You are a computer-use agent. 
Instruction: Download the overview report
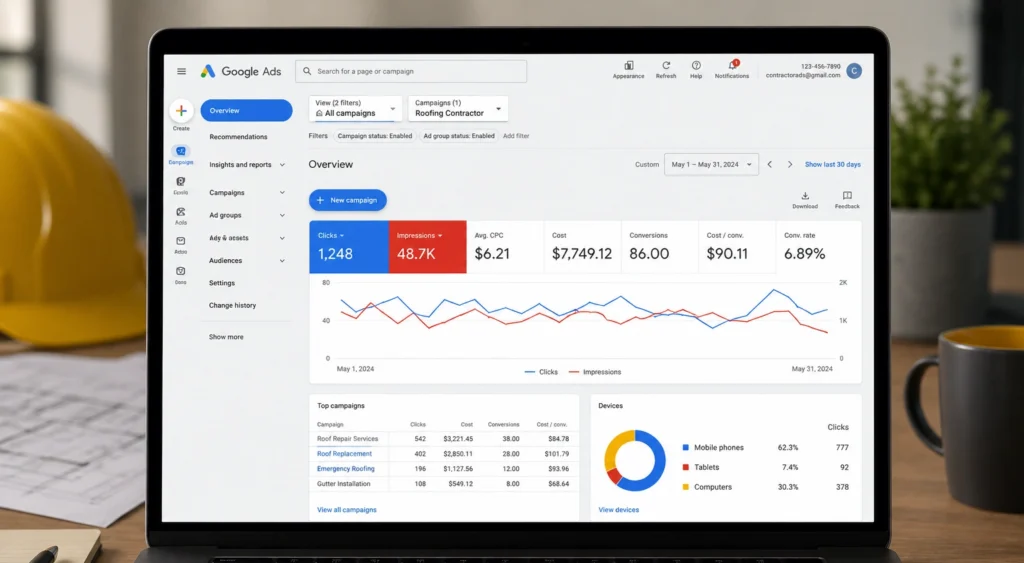tap(805, 200)
